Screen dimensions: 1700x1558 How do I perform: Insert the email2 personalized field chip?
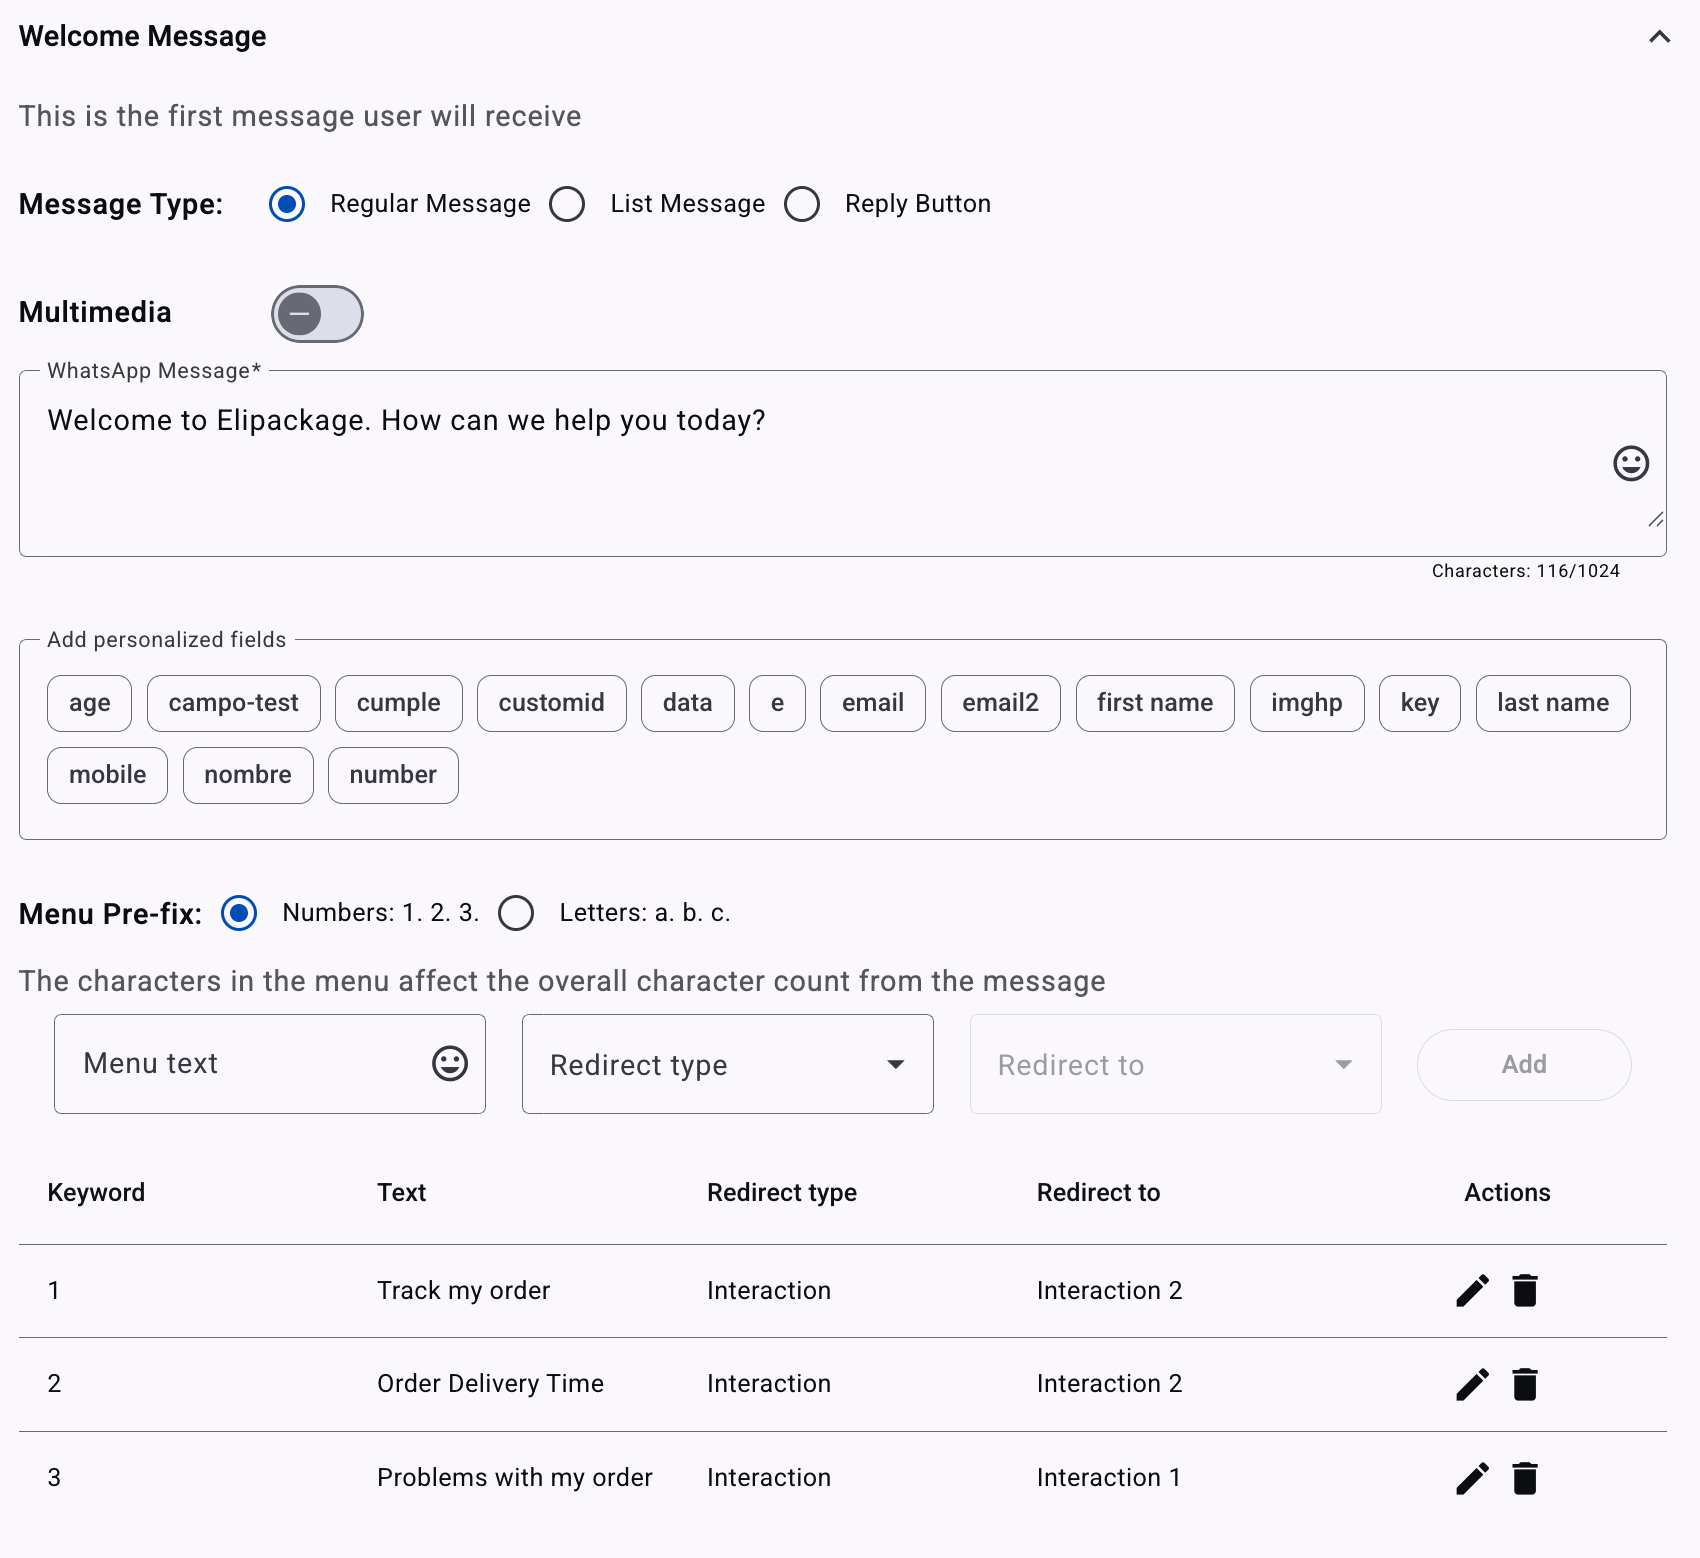(x=1001, y=704)
